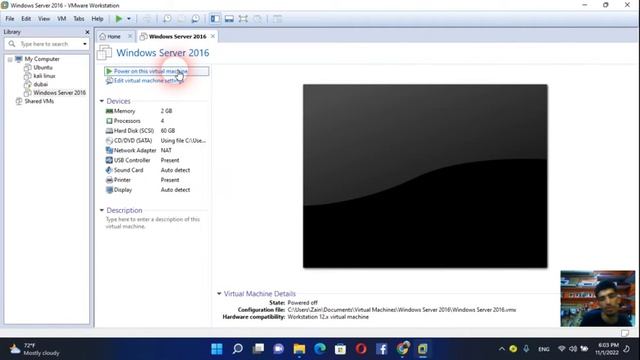Switch to the Home tab
This screenshot has height=360, width=640.
113,36
